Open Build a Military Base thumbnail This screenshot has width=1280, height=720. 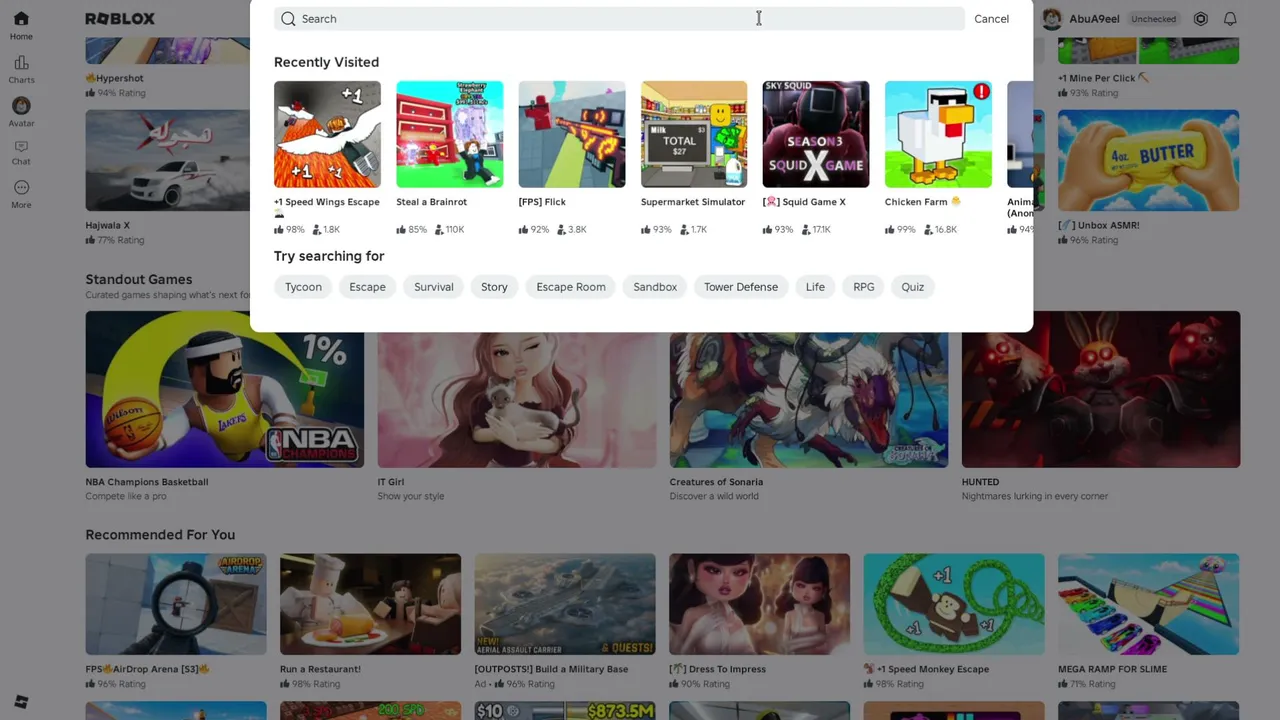pyautogui.click(x=565, y=604)
